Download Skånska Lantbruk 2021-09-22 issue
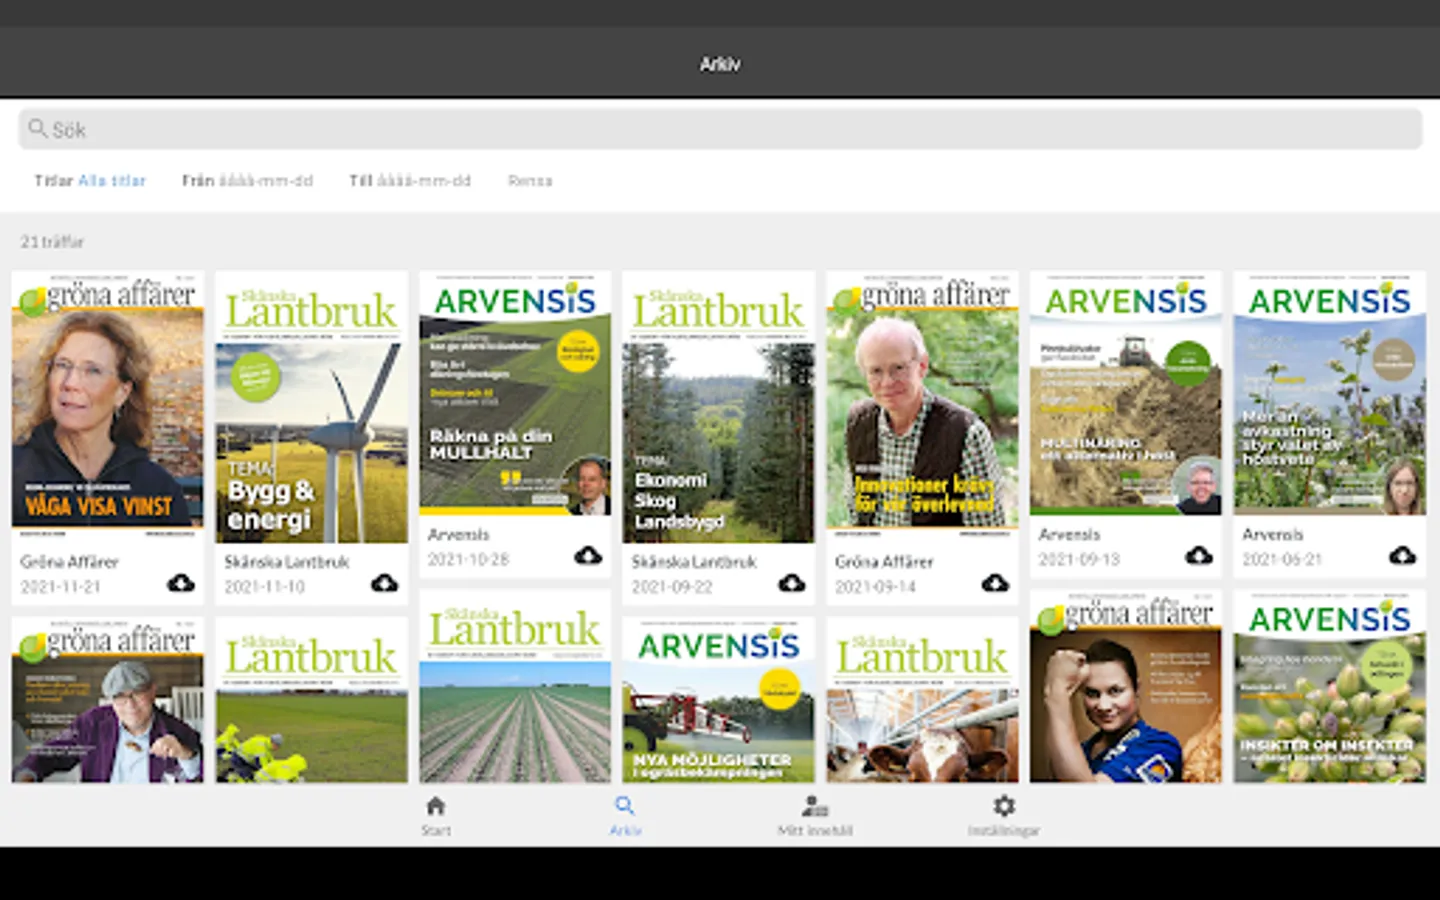The height and width of the screenshot is (900, 1440). point(792,582)
